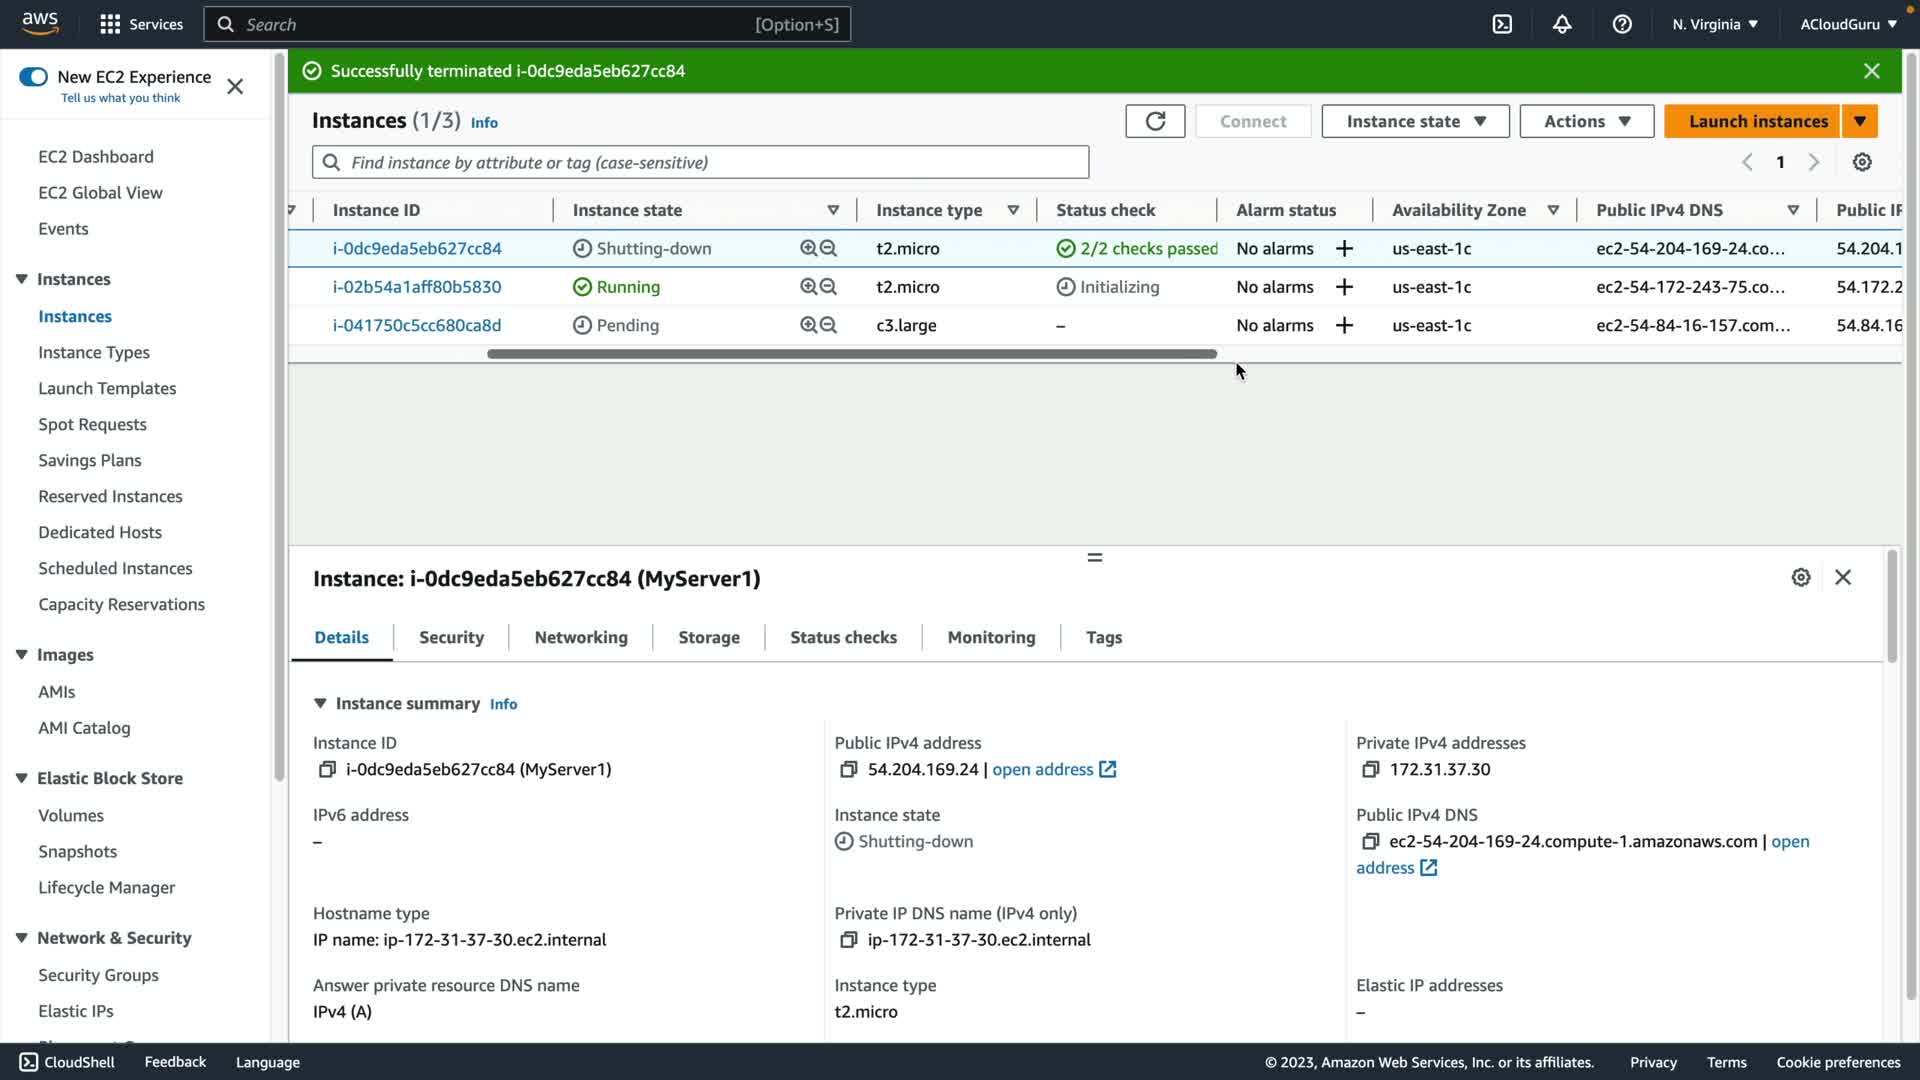Viewport: 1920px width, 1080px height.
Task: Copy the public IPv4 address 54.204.169.24
Action: pyautogui.click(x=848, y=769)
